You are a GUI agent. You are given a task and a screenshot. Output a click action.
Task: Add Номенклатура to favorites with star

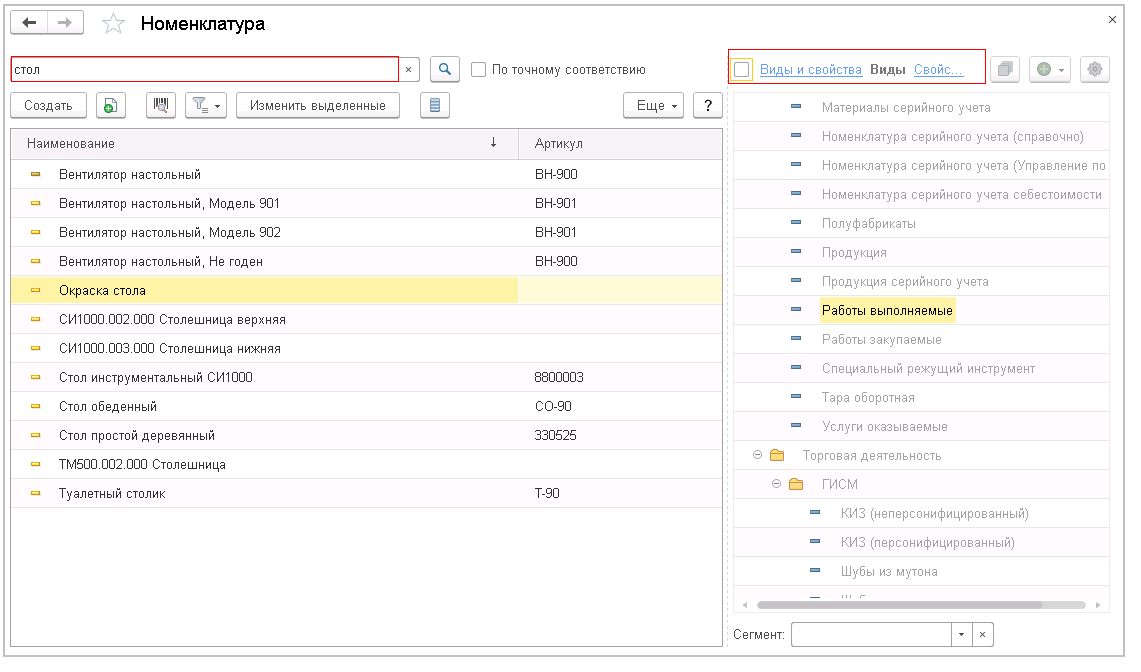[114, 23]
